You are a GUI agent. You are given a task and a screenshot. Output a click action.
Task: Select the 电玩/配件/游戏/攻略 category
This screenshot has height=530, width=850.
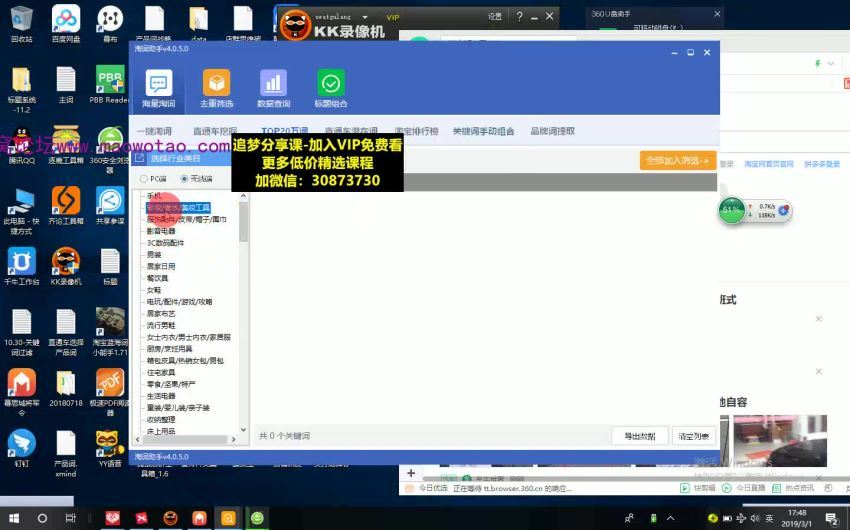[179, 302]
